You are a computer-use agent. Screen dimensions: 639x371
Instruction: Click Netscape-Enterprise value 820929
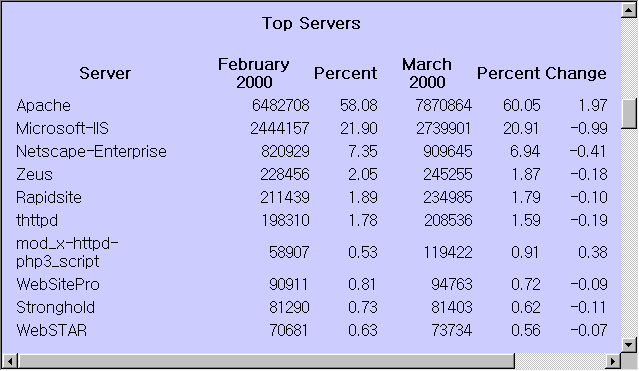point(285,152)
